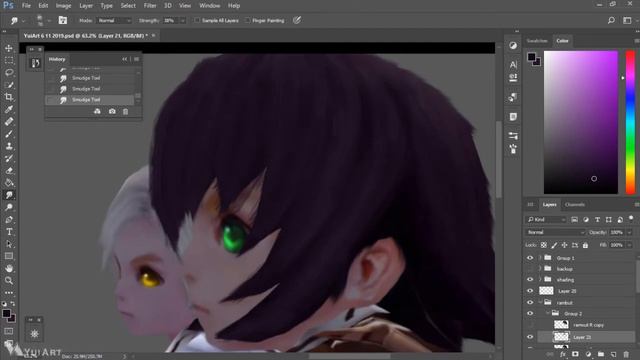Select the Smudge tool in toolbar

point(9,195)
